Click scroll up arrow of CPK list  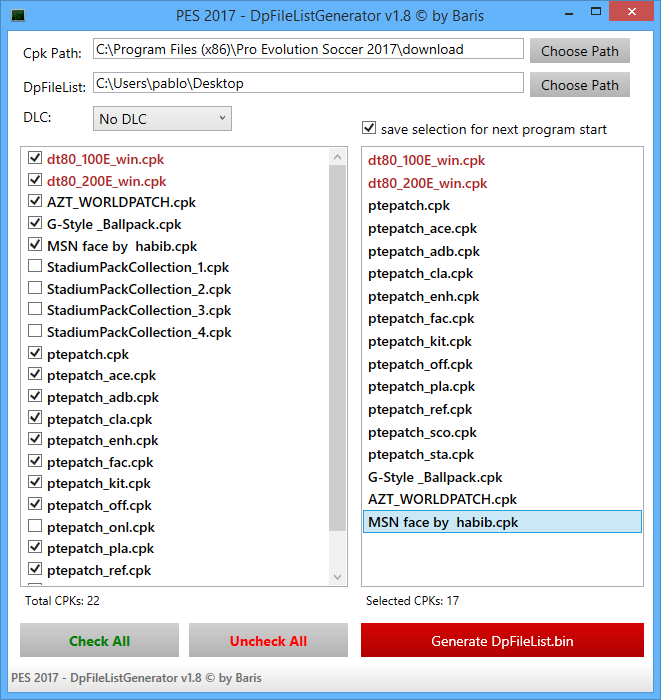tap(337, 157)
